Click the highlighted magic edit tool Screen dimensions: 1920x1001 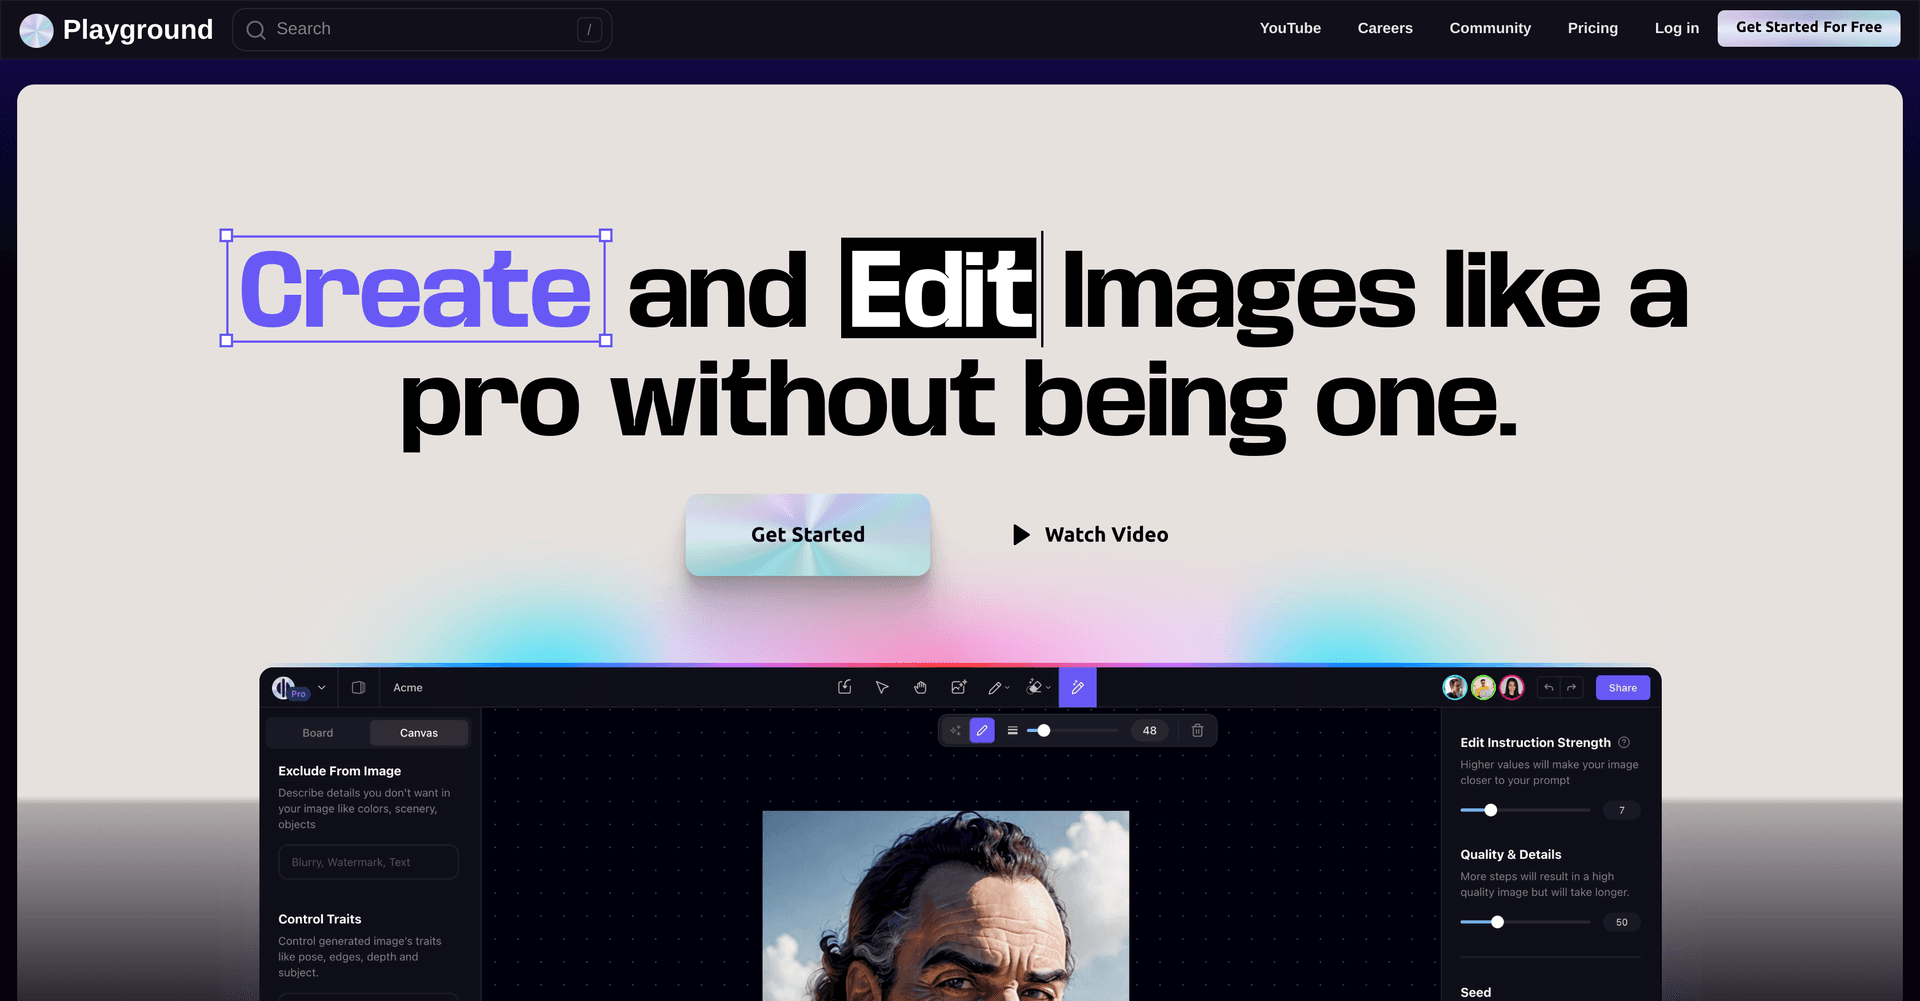click(1077, 687)
